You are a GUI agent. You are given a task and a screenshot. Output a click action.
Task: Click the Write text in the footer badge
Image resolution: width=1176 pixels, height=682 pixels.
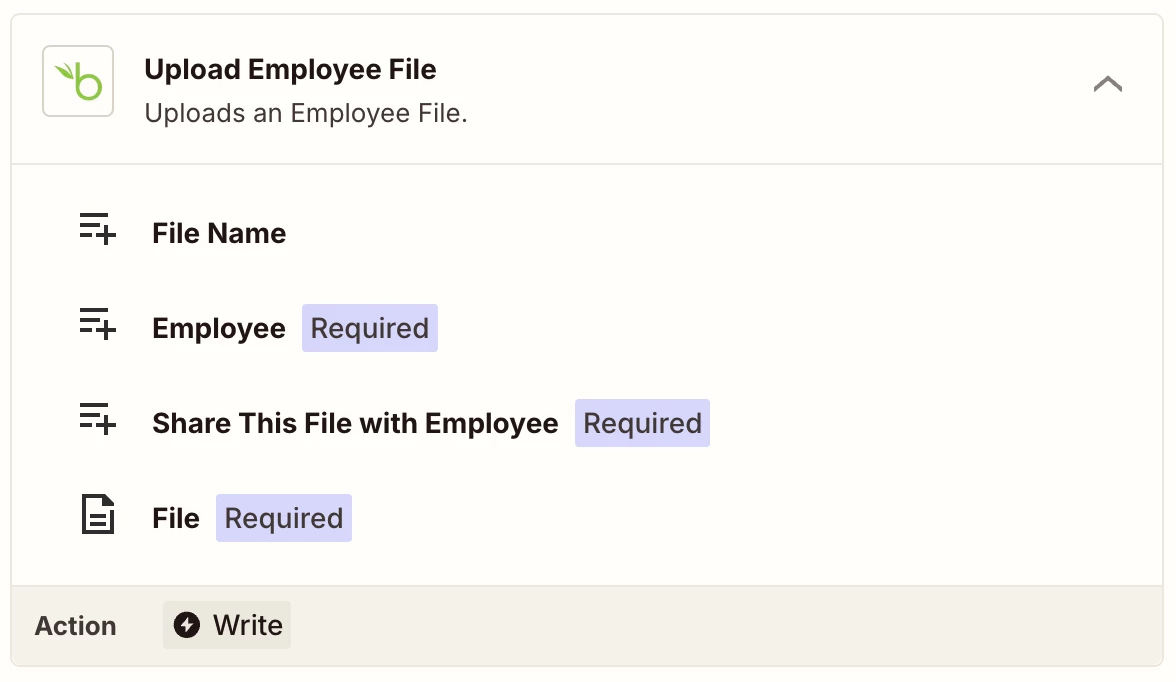click(248, 626)
